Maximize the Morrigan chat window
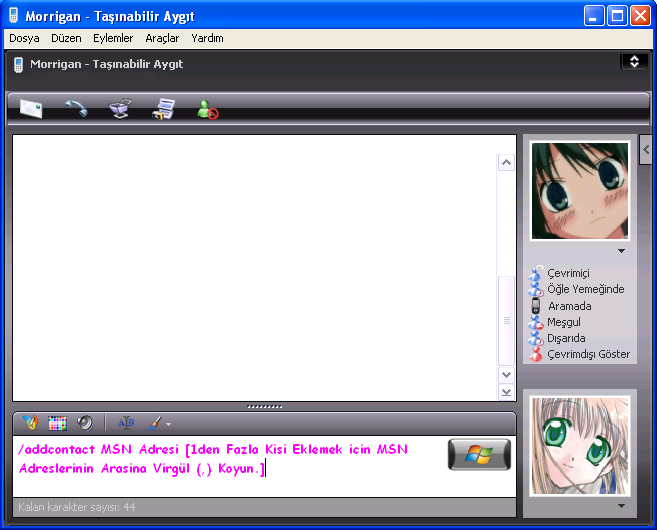This screenshot has width=657, height=530. coord(617,16)
